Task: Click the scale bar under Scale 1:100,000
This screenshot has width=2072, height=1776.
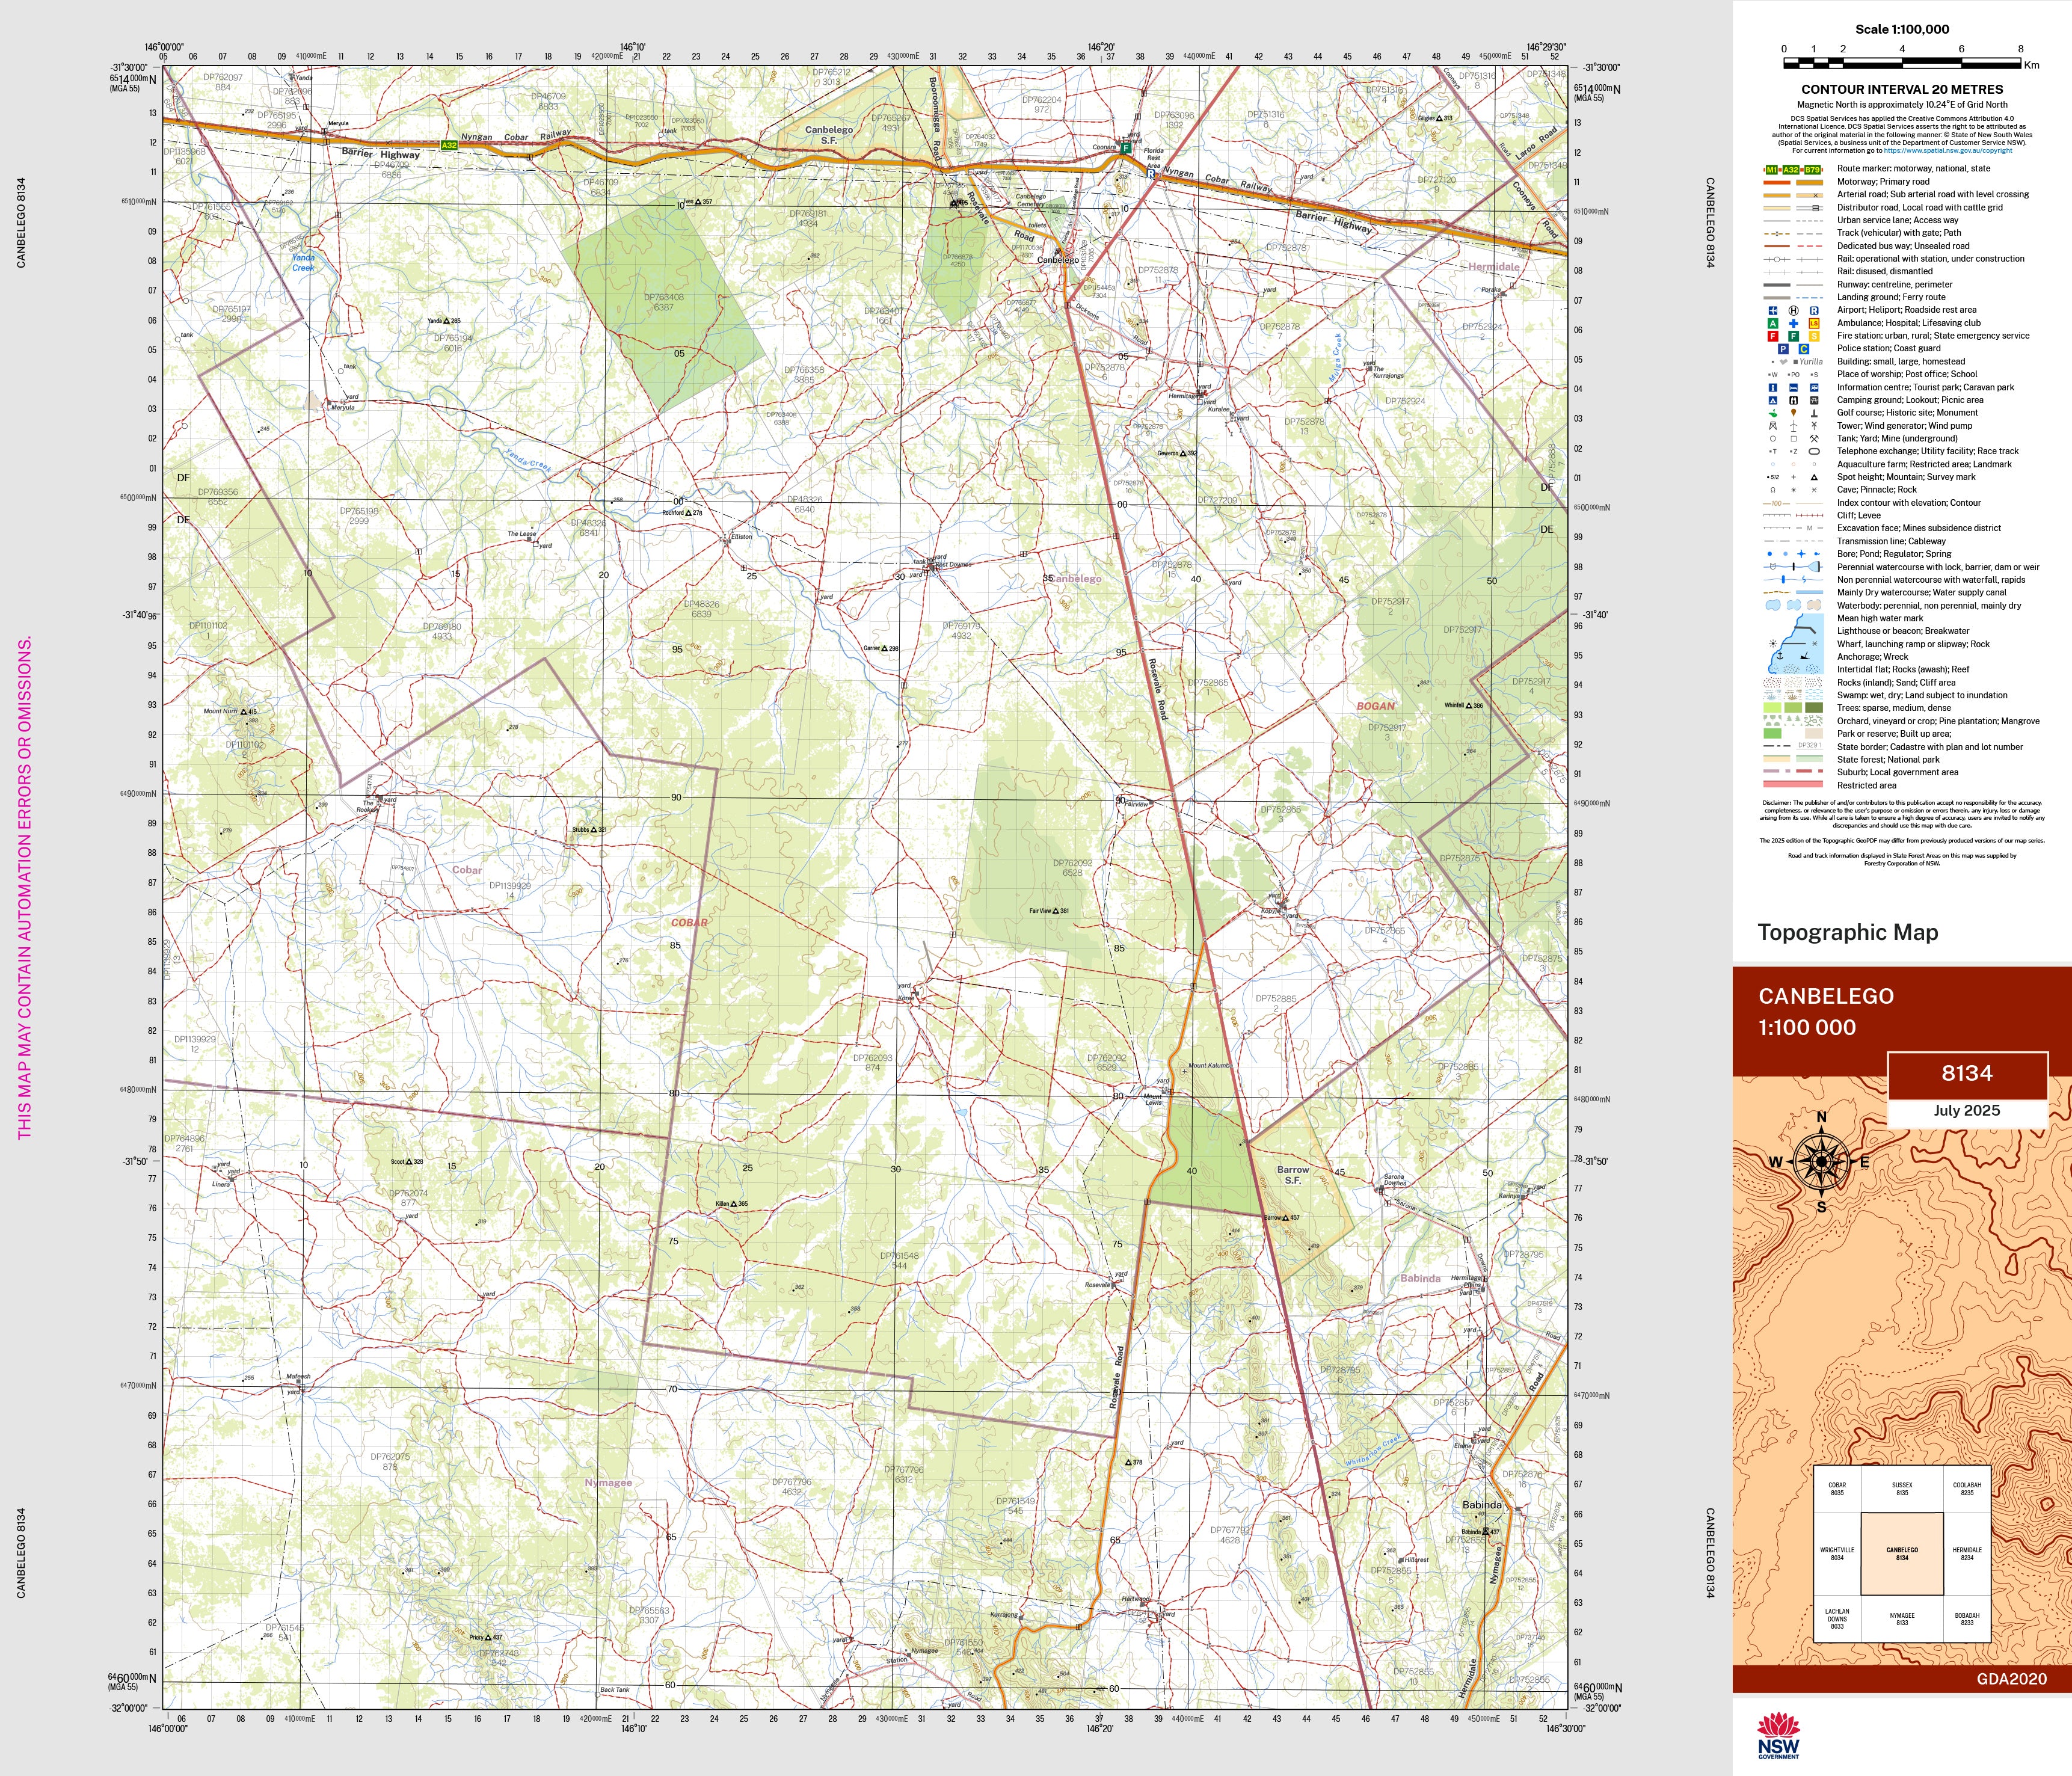Action: tap(1902, 63)
